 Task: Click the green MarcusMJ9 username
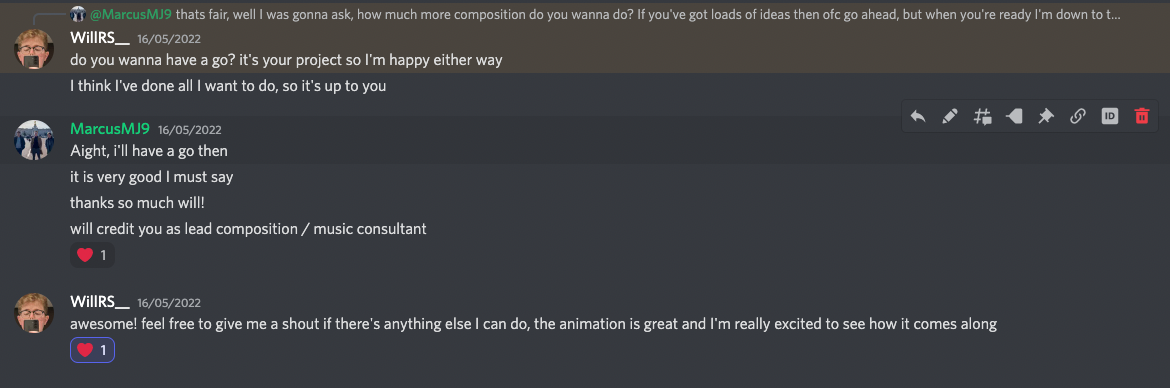(x=110, y=128)
